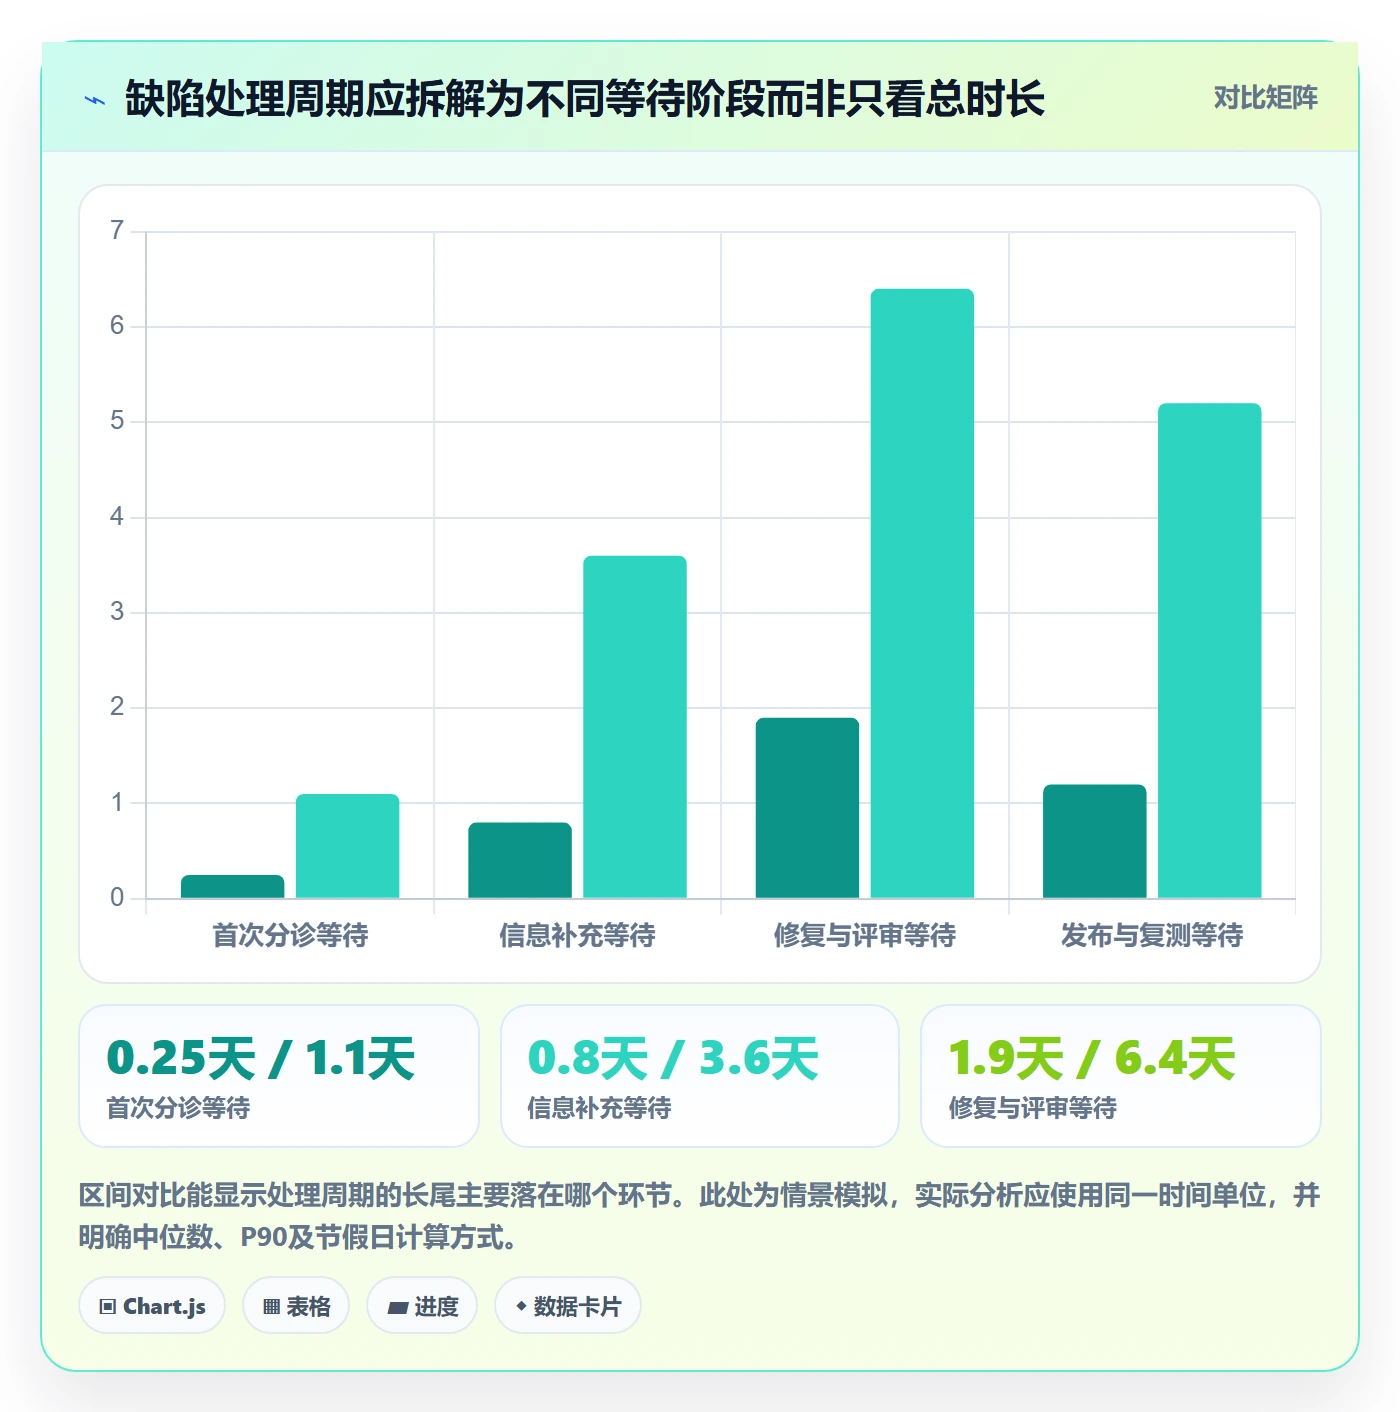The image size is (1400, 1412).
Task: Click the y-axis tick label 3
Action: point(117,612)
